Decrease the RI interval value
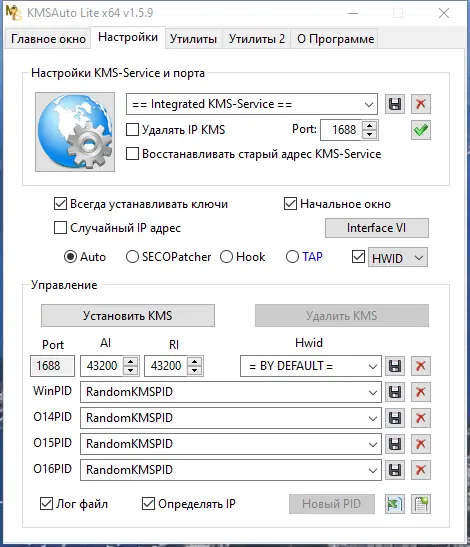 pos(195,370)
